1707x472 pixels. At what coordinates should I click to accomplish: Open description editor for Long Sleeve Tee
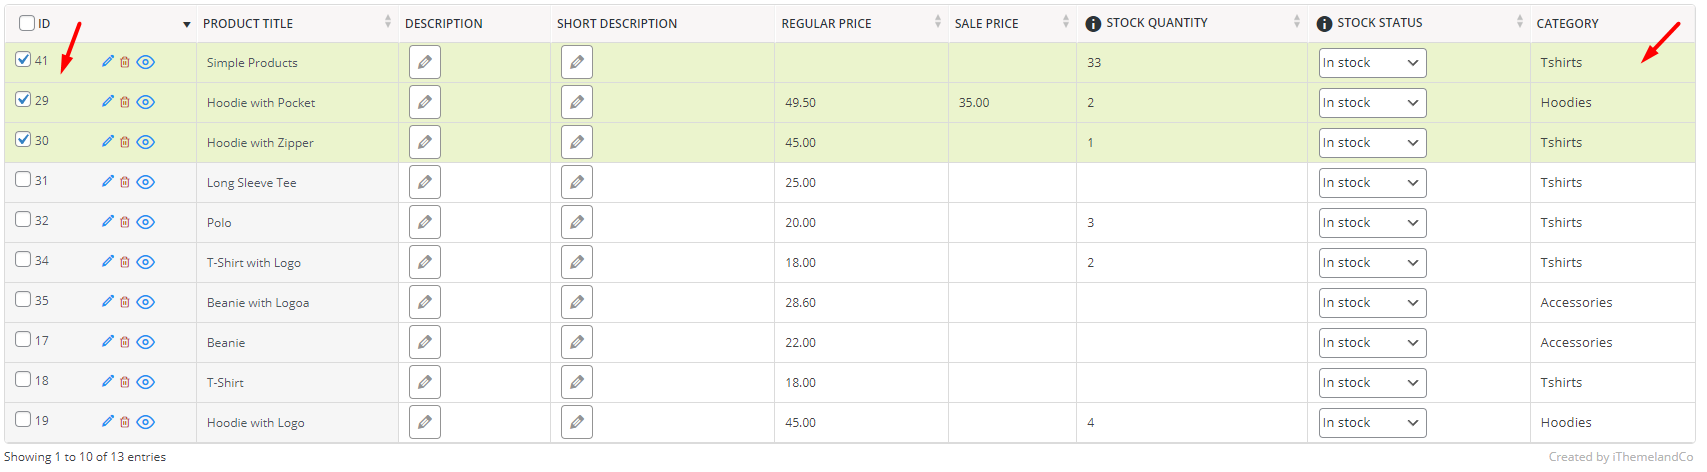[x=425, y=182]
